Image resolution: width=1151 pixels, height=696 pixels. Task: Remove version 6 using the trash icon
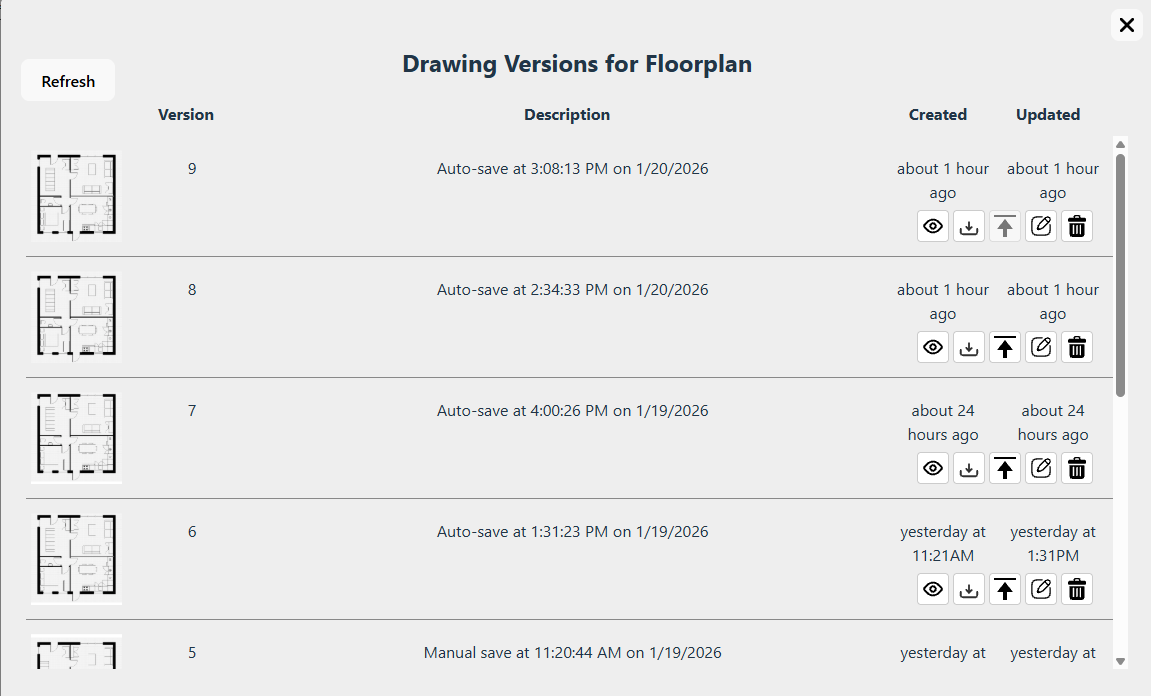pyautogui.click(x=1077, y=590)
